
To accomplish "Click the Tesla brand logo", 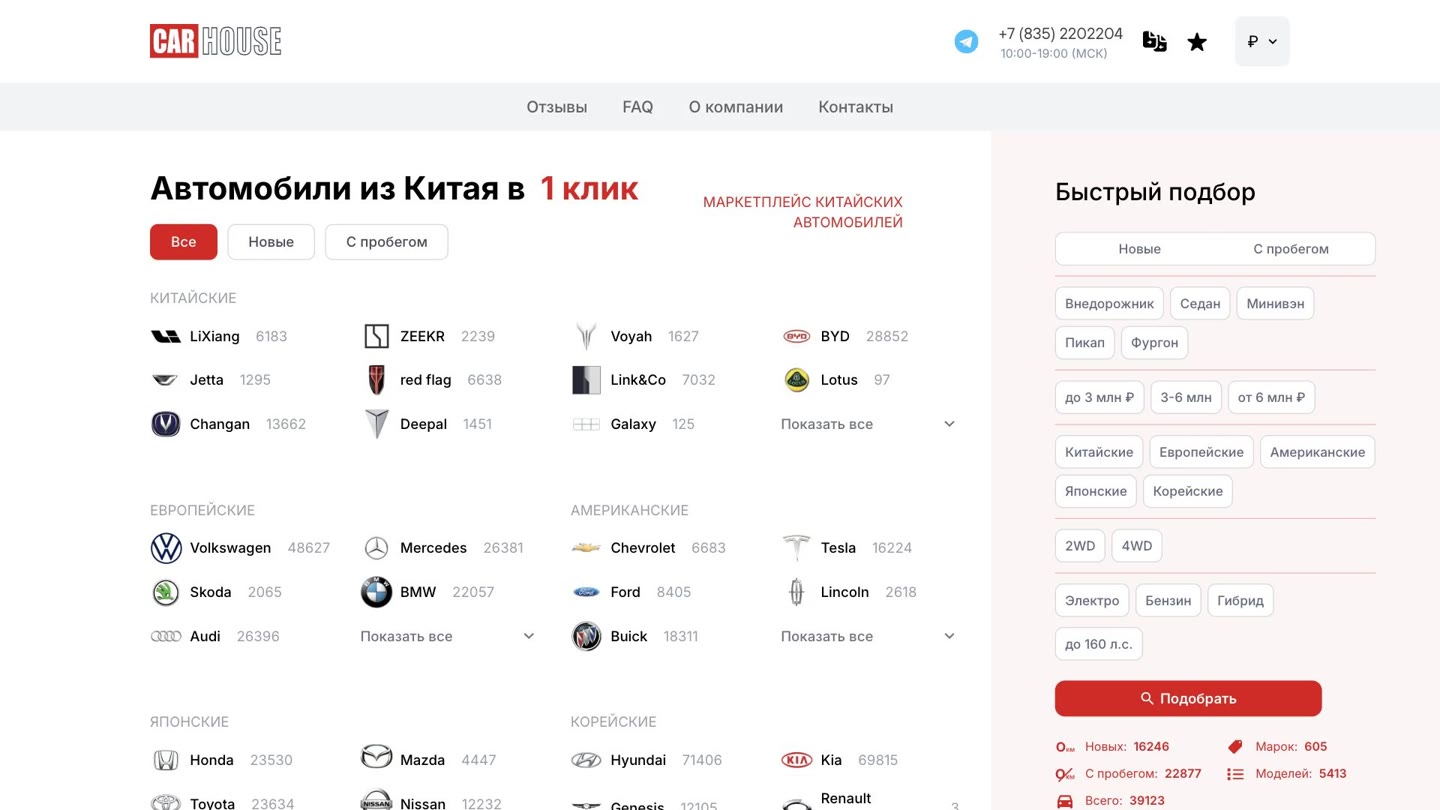I will tap(796, 548).
